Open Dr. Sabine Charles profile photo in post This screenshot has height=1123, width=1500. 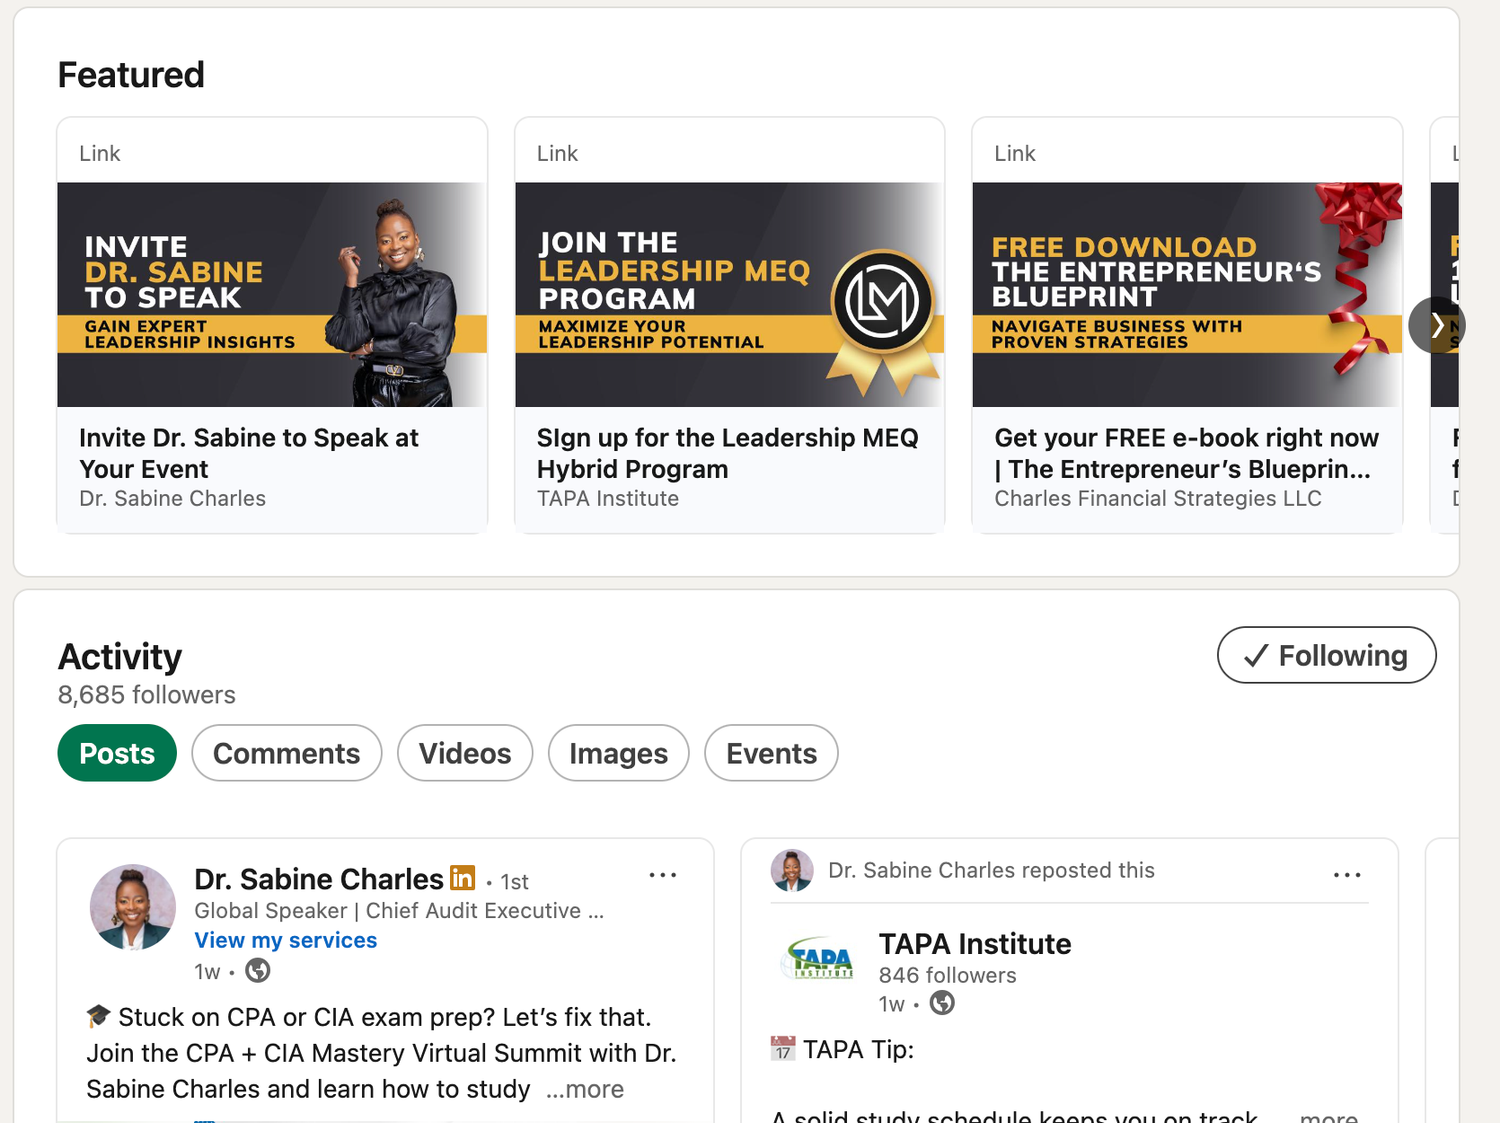[133, 907]
